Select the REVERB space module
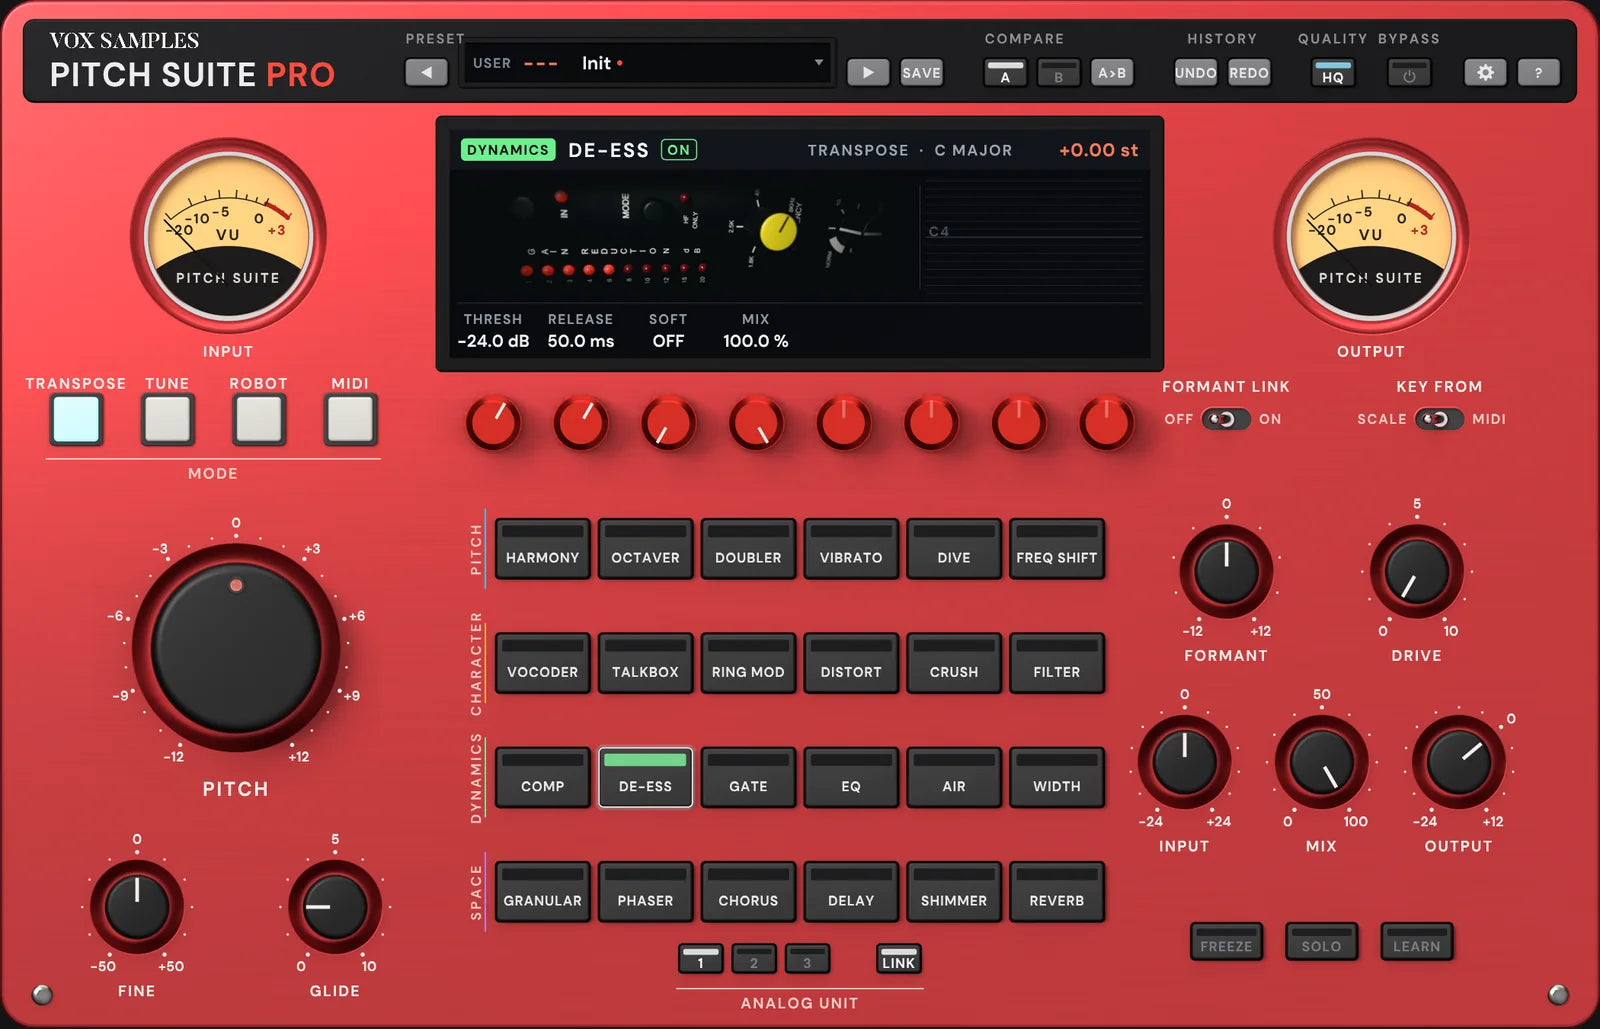1600x1029 pixels. pos(1057,891)
